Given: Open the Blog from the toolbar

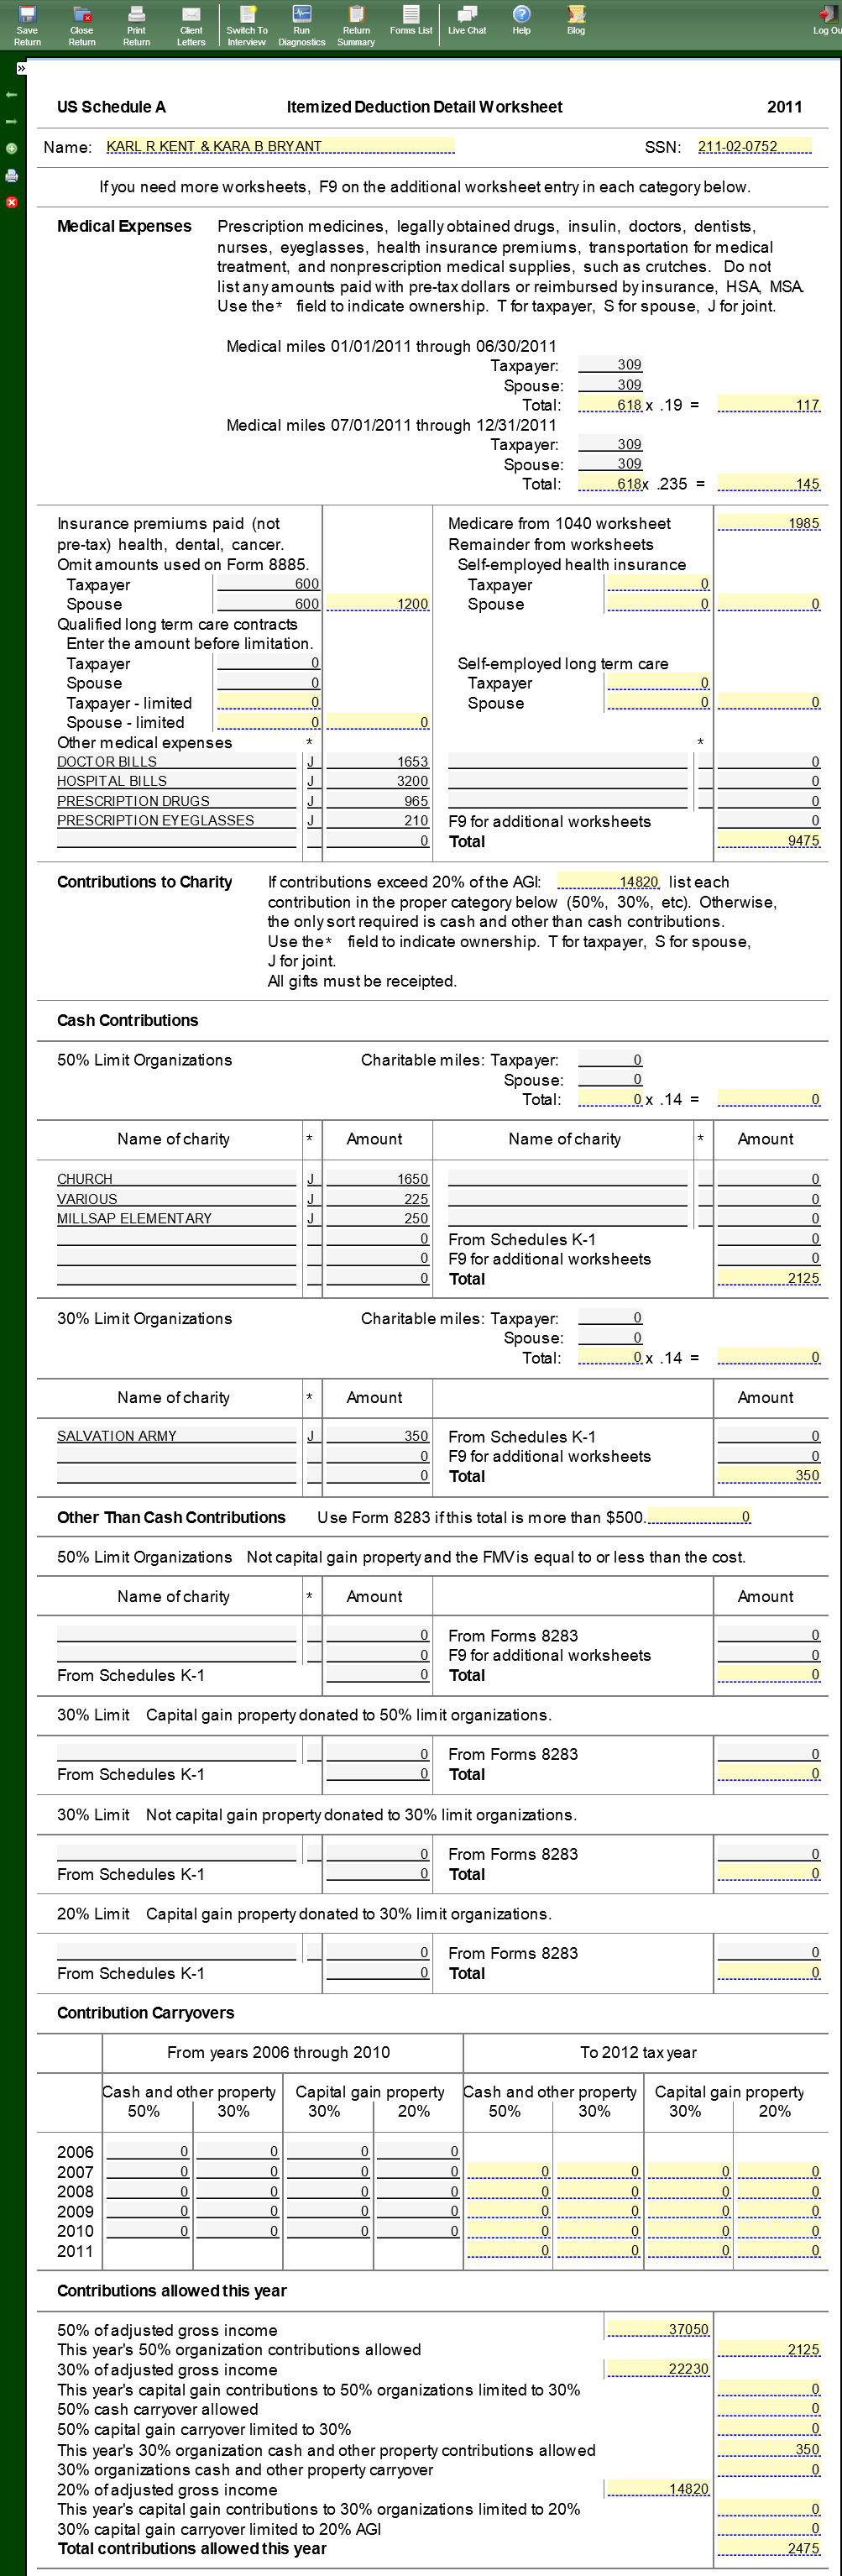Looking at the screenshot, I should click(x=576, y=20).
